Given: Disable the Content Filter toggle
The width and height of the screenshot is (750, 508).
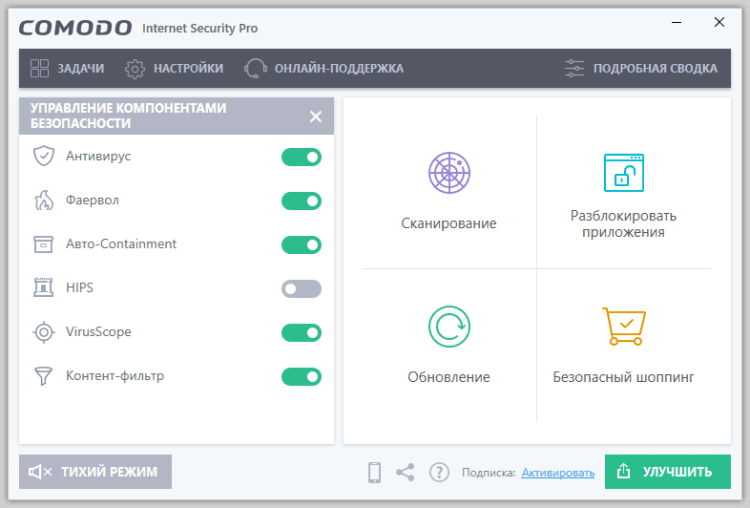Looking at the screenshot, I should click(x=301, y=377).
